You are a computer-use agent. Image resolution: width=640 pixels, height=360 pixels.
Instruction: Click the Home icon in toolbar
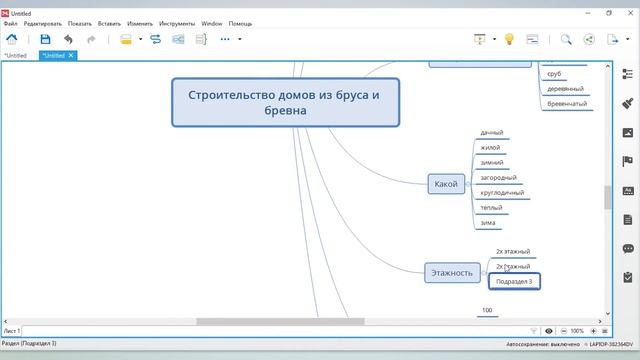[x=11, y=39]
